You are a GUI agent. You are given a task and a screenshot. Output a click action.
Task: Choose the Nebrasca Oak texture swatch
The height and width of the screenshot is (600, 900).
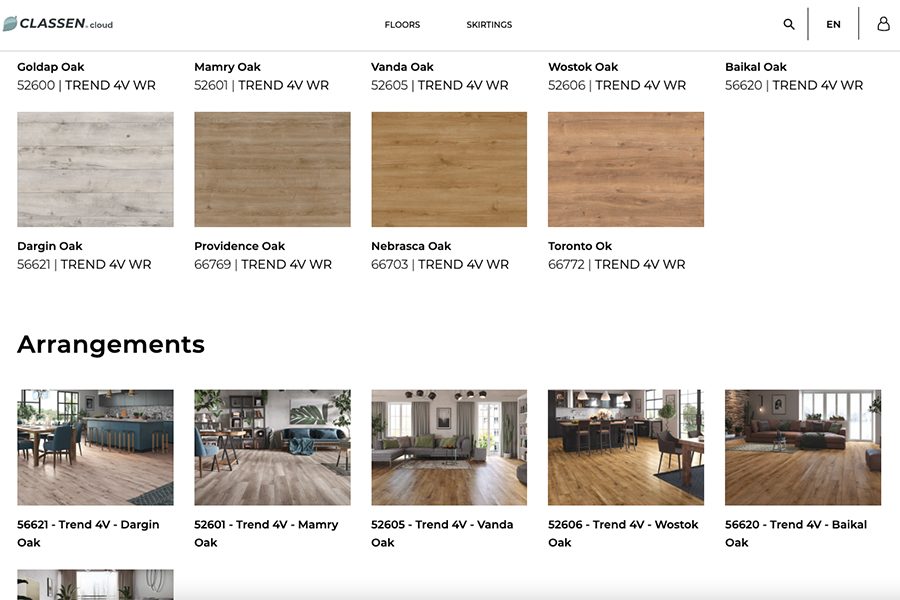[449, 169]
